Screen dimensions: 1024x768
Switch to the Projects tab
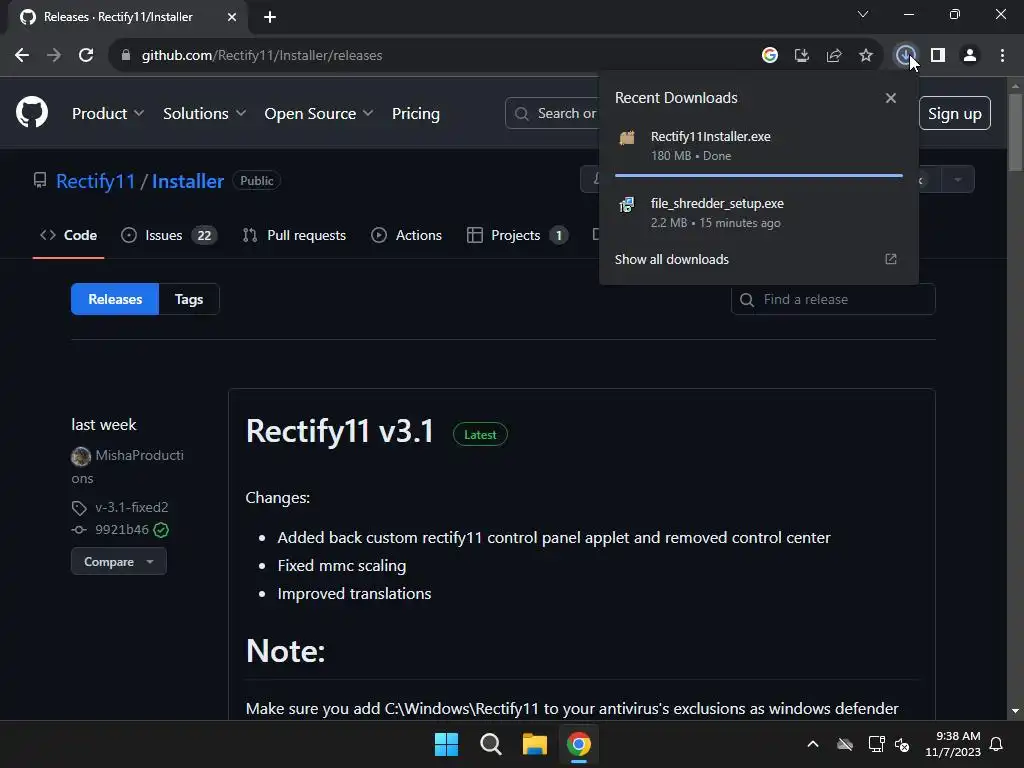517,235
